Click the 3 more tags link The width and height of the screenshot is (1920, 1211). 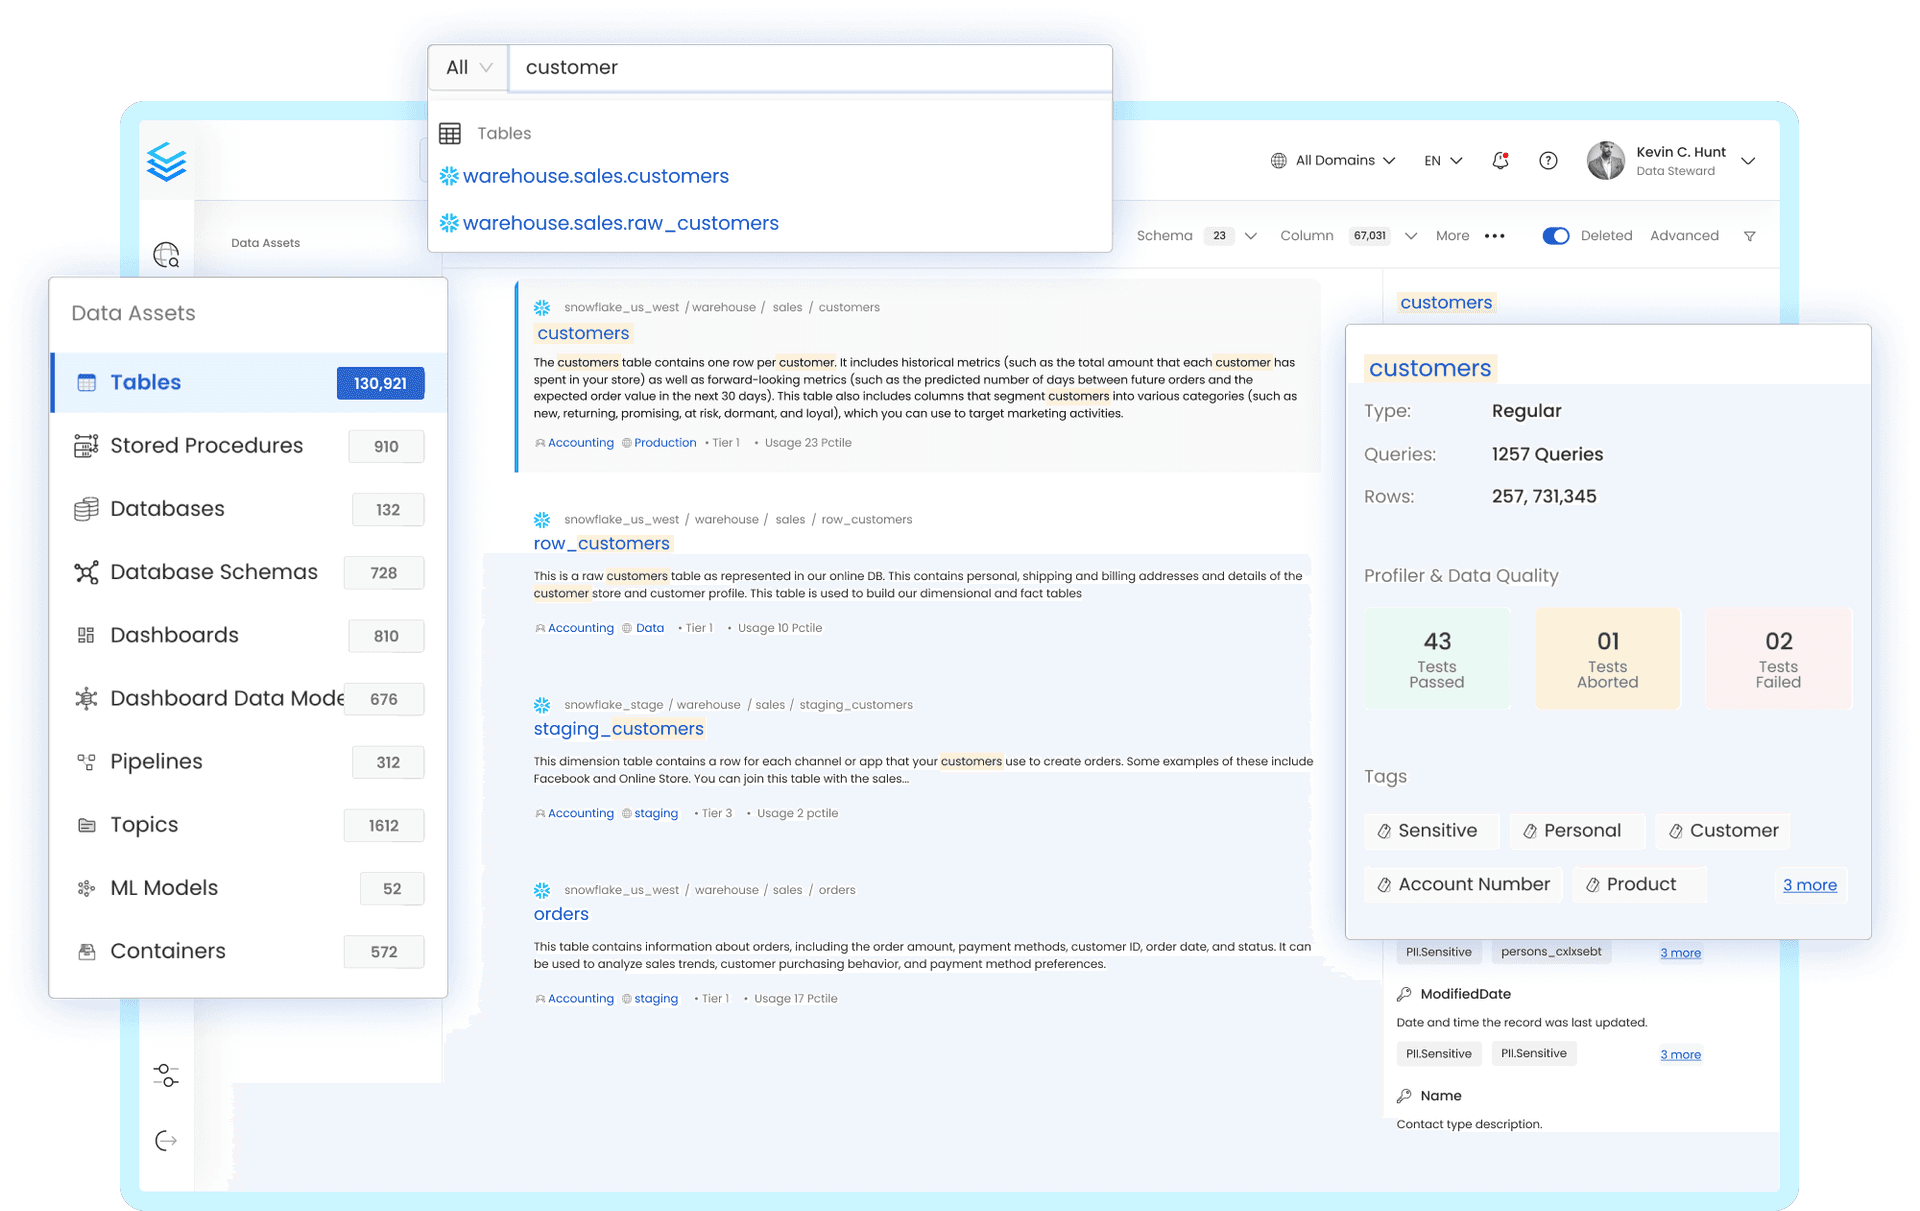click(1810, 885)
